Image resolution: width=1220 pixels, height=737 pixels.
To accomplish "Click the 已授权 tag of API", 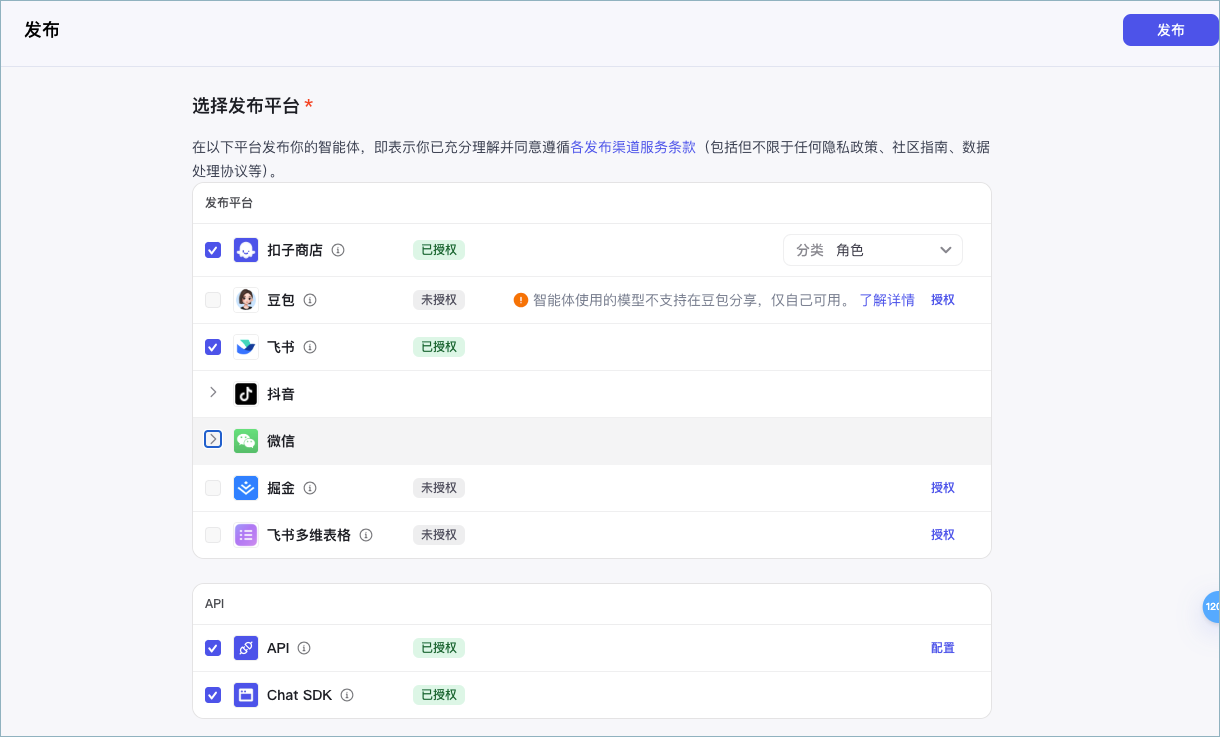I will (x=439, y=648).
